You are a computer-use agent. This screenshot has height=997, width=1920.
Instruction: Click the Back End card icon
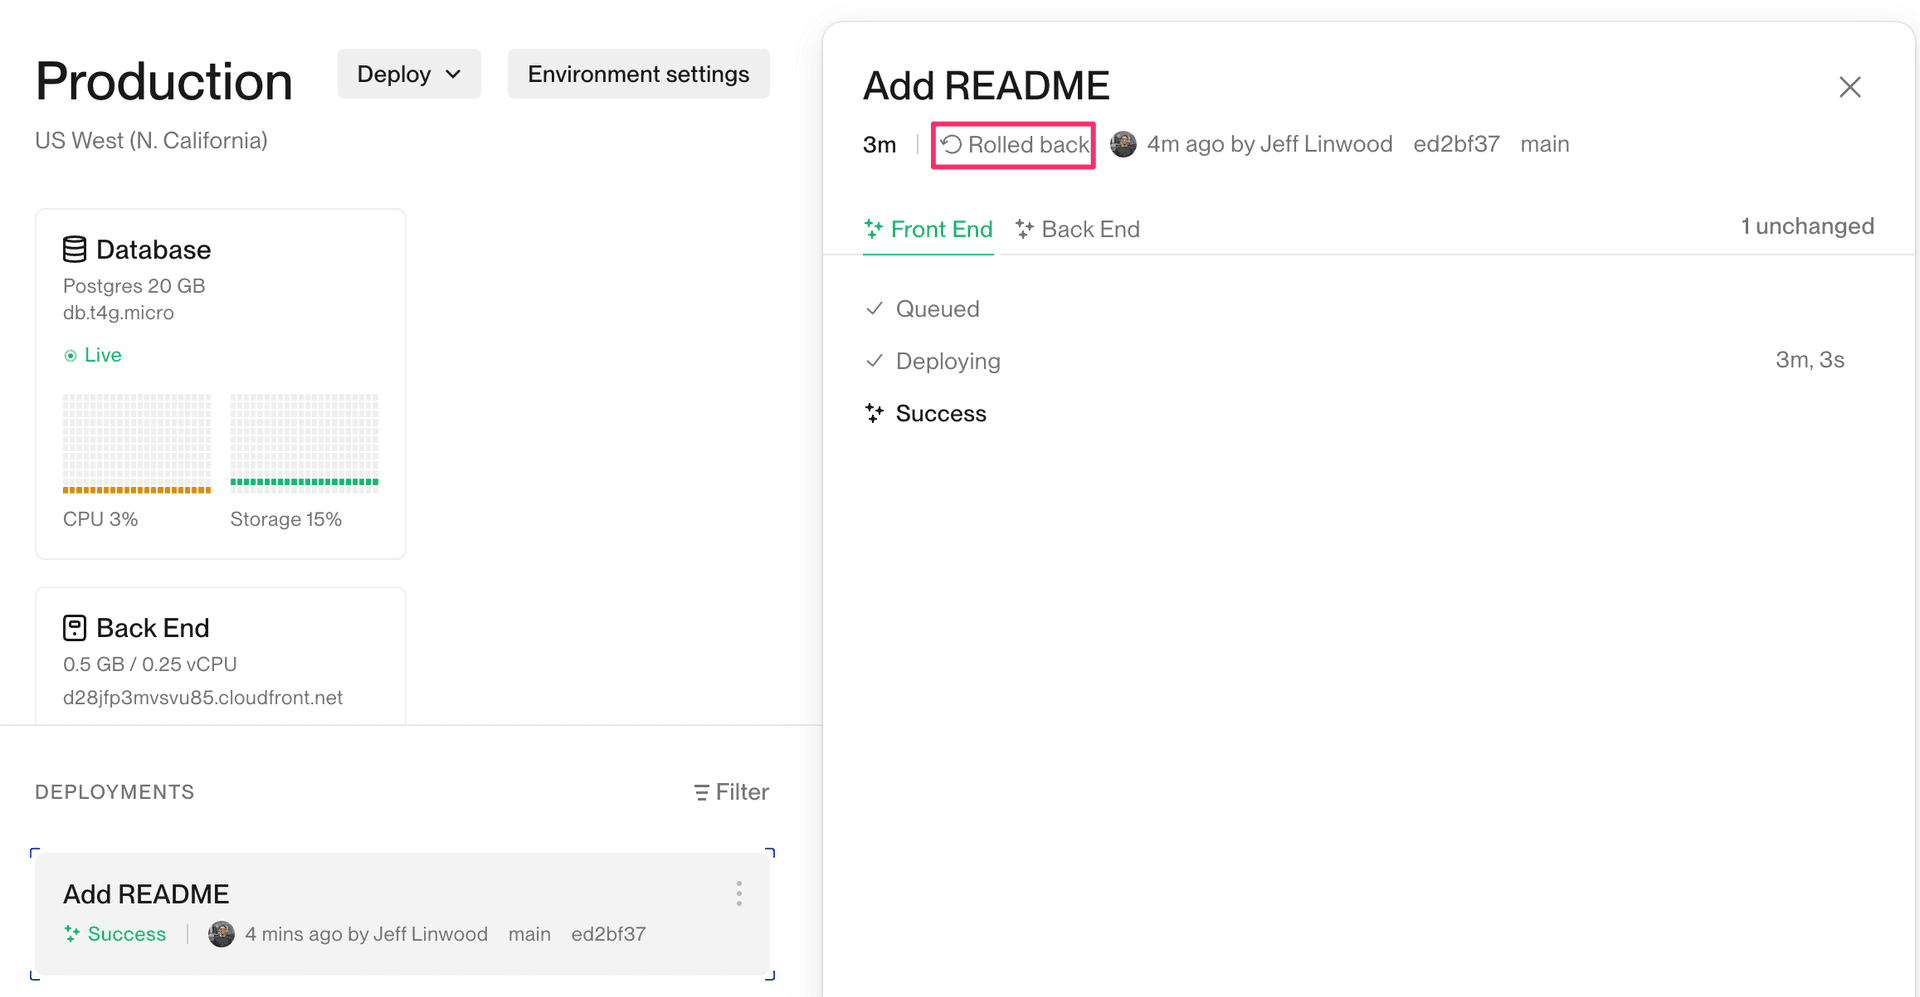(75, 628)
